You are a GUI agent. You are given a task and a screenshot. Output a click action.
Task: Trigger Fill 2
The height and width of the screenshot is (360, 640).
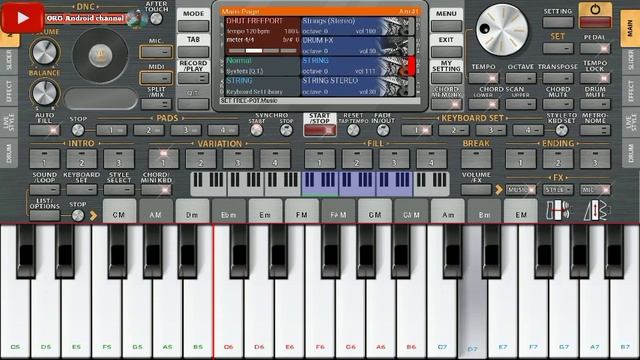[x=357, y=159]
